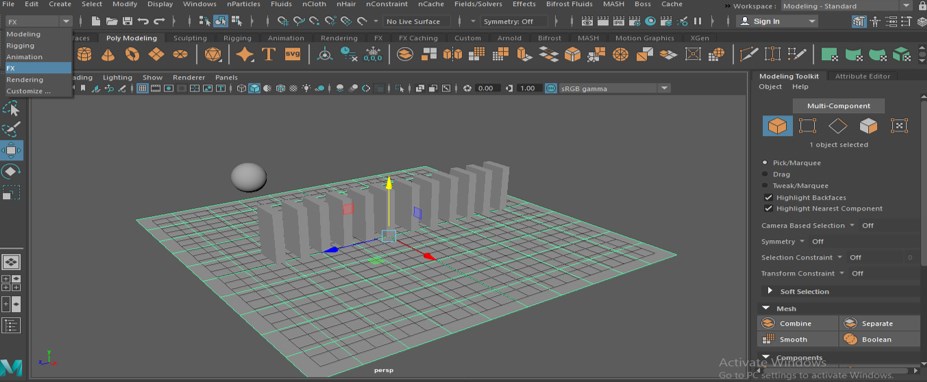This screenshot has width=927, height=382.
Task: Create a polygon disc from shelf
Action: pos(180,55)
